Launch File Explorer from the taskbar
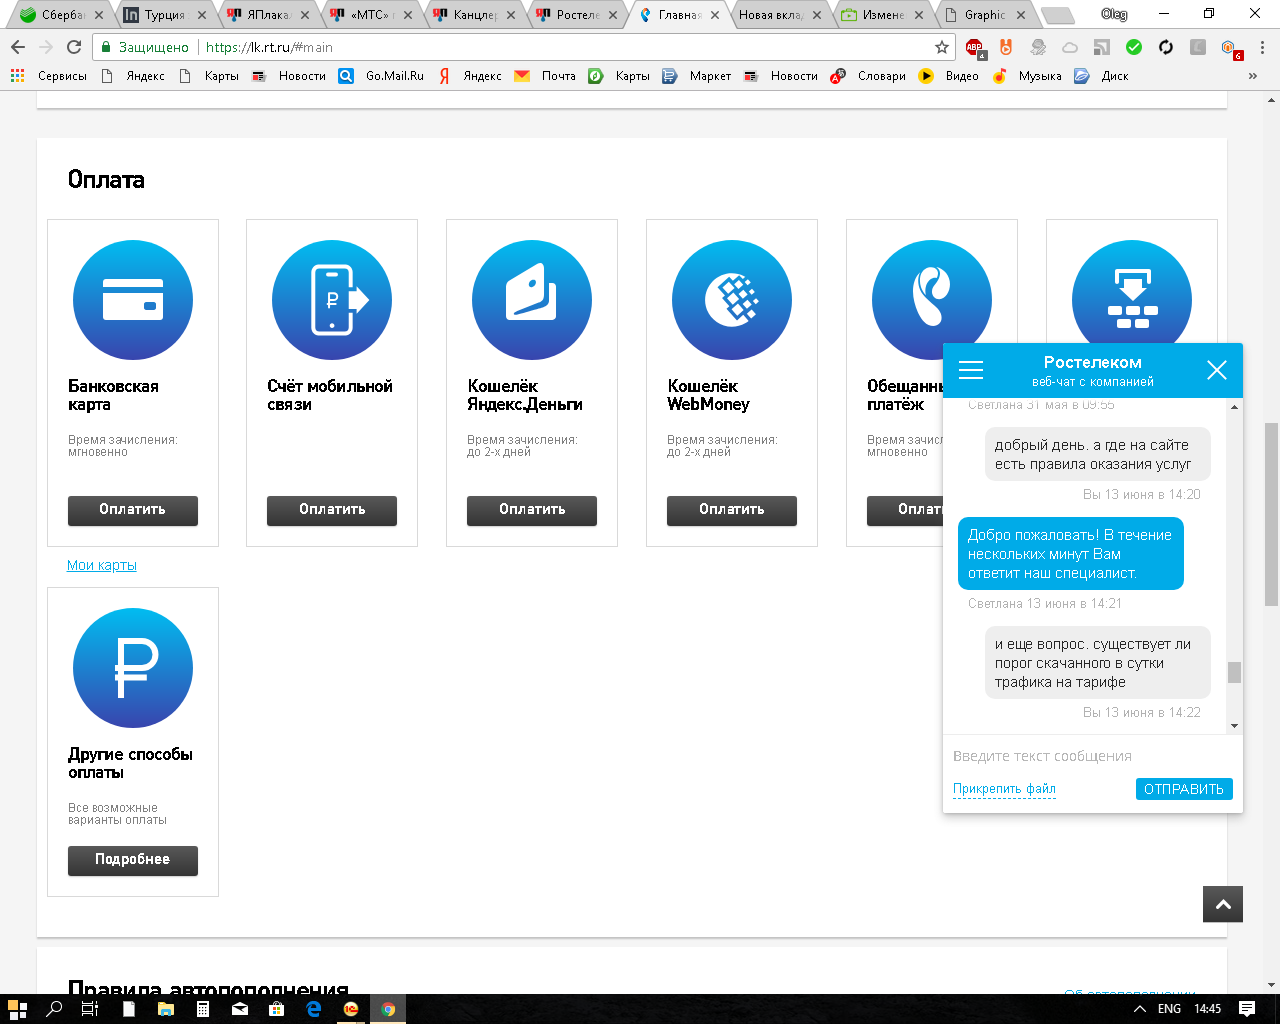1280x1024 pixels. [x=165, y=1009]
